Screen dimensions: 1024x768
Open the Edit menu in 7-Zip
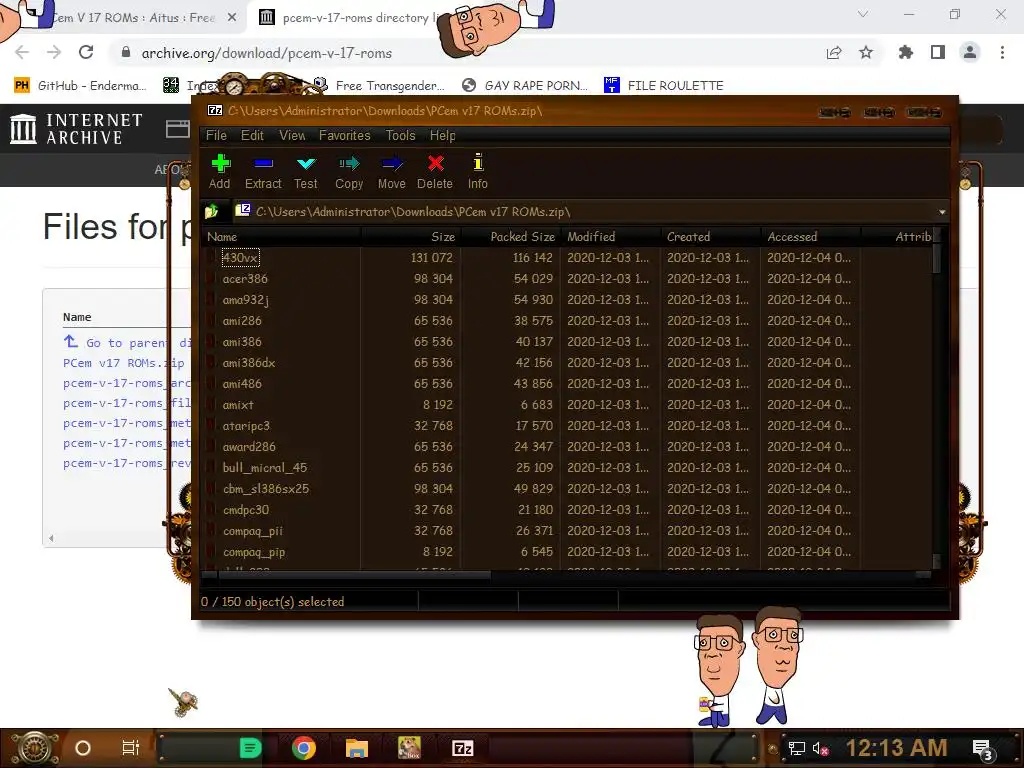(x=252, y=135)
